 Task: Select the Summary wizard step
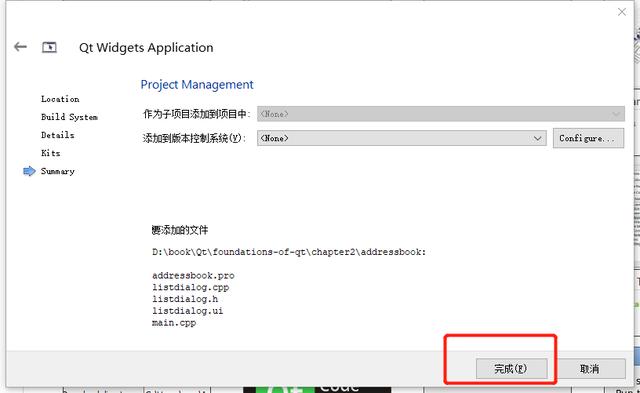click(58, 171)
